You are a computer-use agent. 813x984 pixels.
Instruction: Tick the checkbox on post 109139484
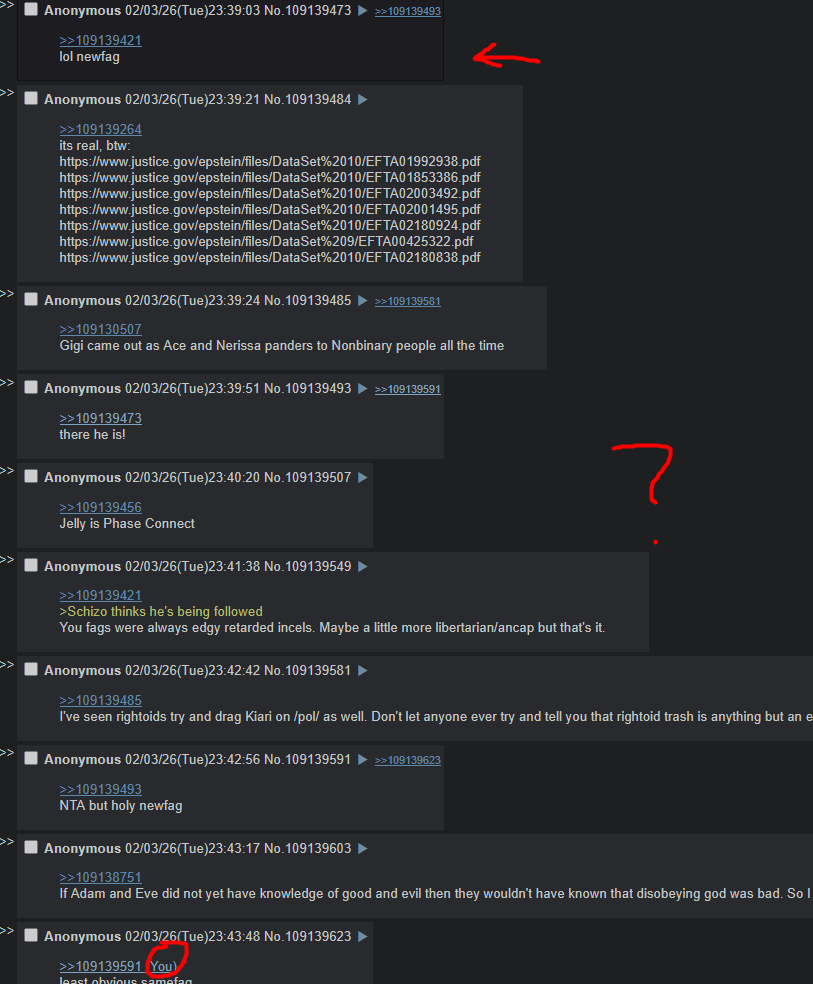coord(31,99)
